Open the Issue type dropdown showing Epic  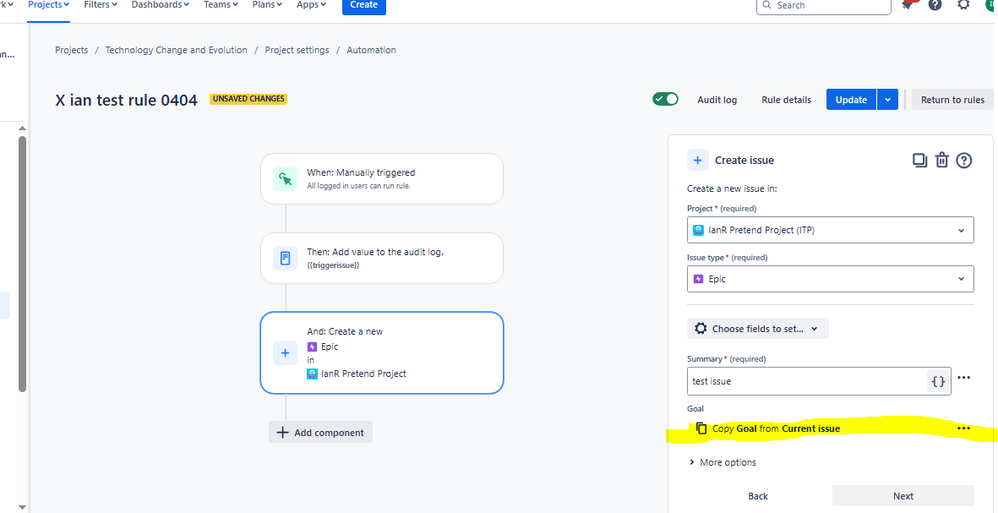(x=830, y=279)
